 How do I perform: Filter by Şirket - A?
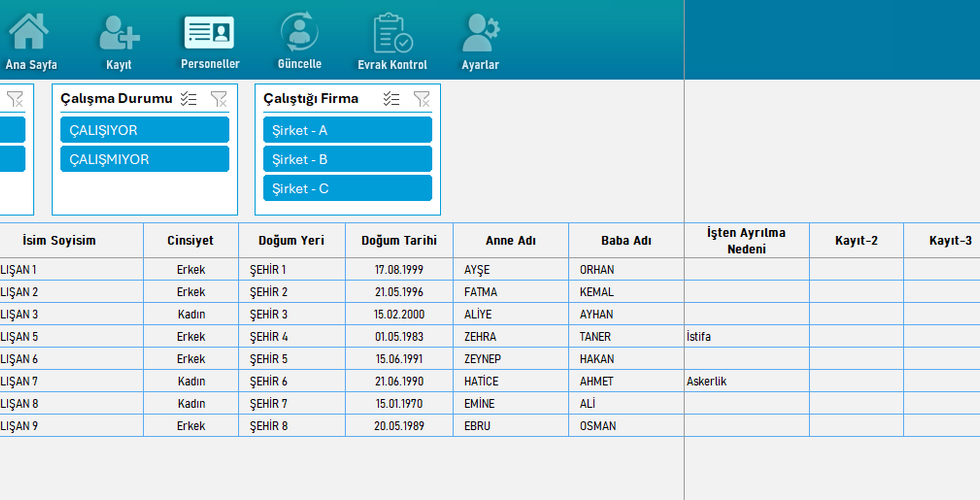point(348,130)
